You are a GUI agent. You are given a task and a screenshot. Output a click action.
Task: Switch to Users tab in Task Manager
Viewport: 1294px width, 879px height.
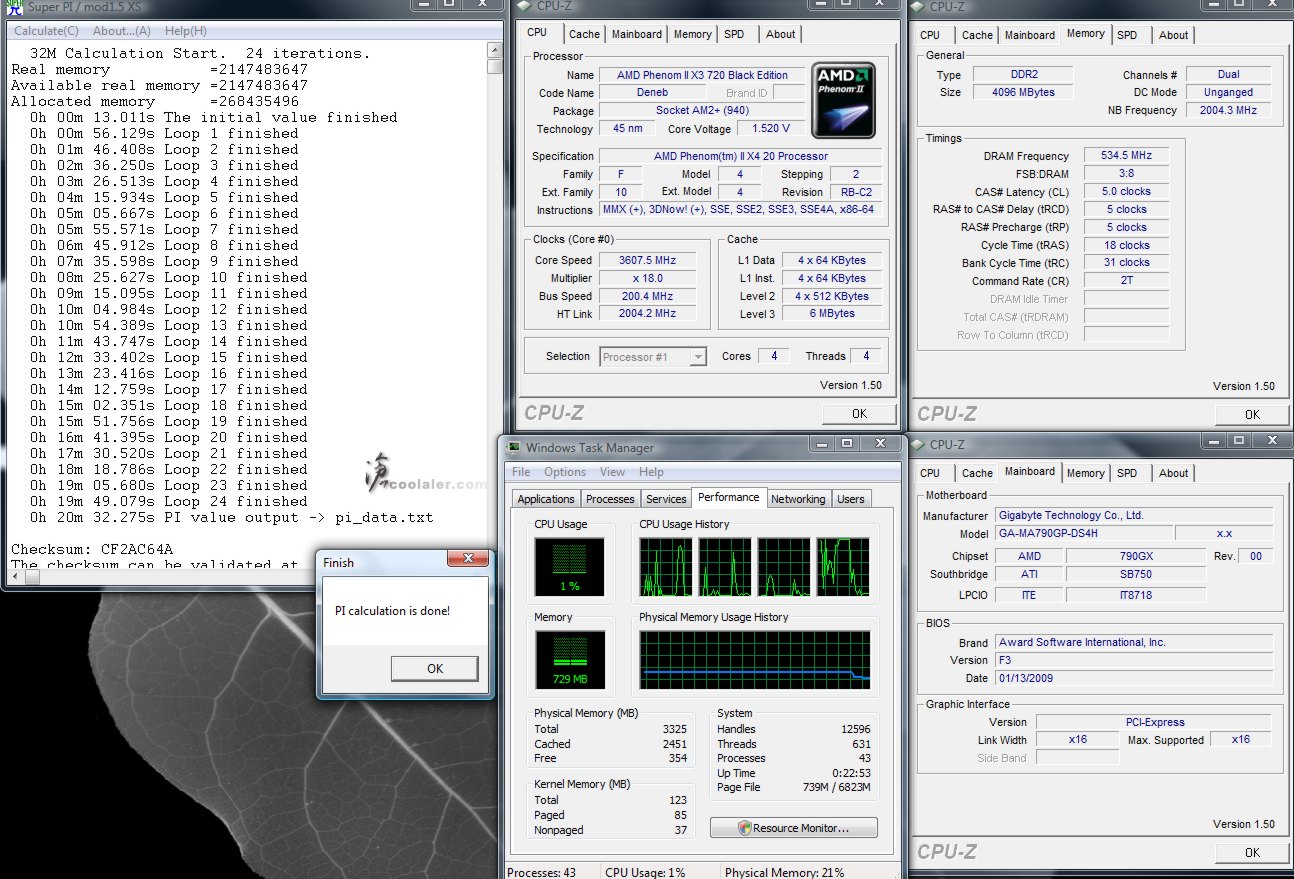tap(851, 499)
